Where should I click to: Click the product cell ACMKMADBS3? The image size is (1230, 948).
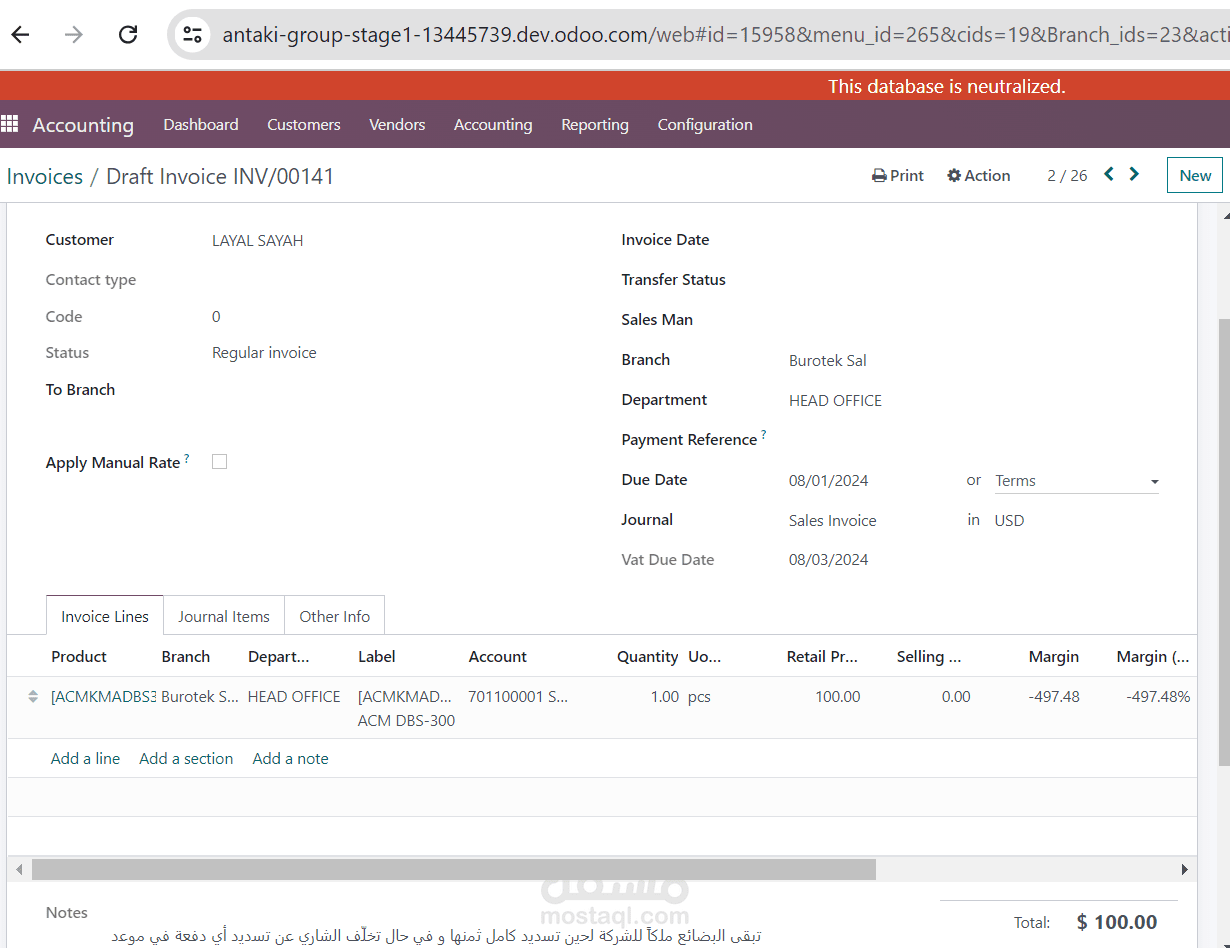coord(103,696)
